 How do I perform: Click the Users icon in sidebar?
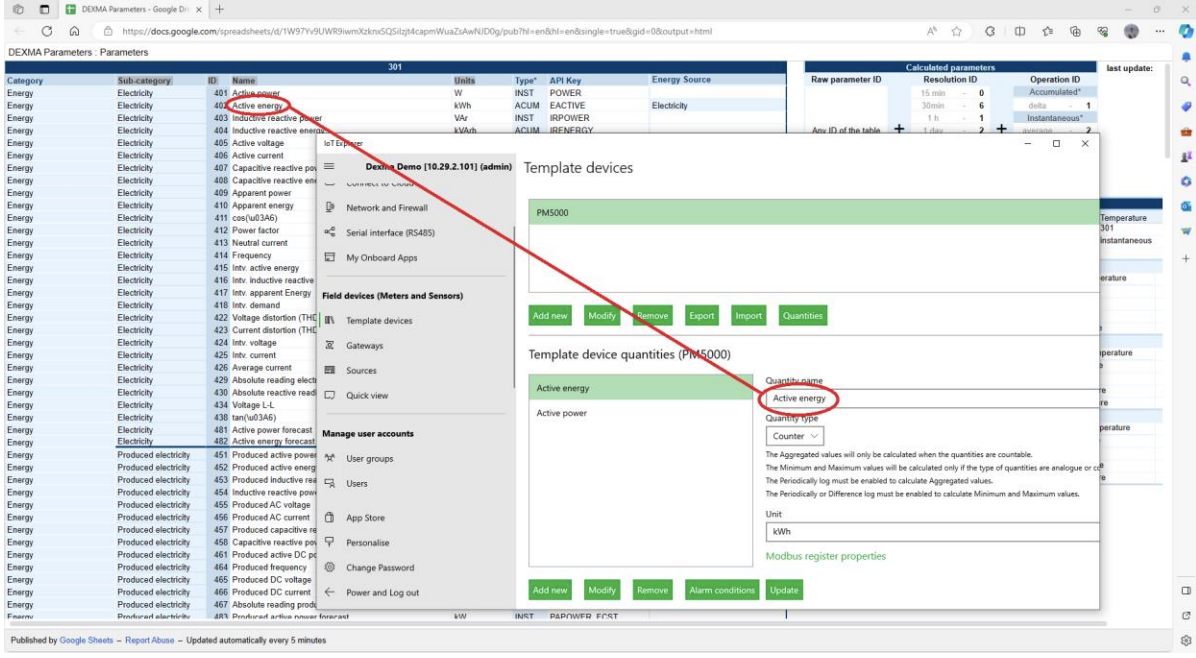click(x=330, y=483)
